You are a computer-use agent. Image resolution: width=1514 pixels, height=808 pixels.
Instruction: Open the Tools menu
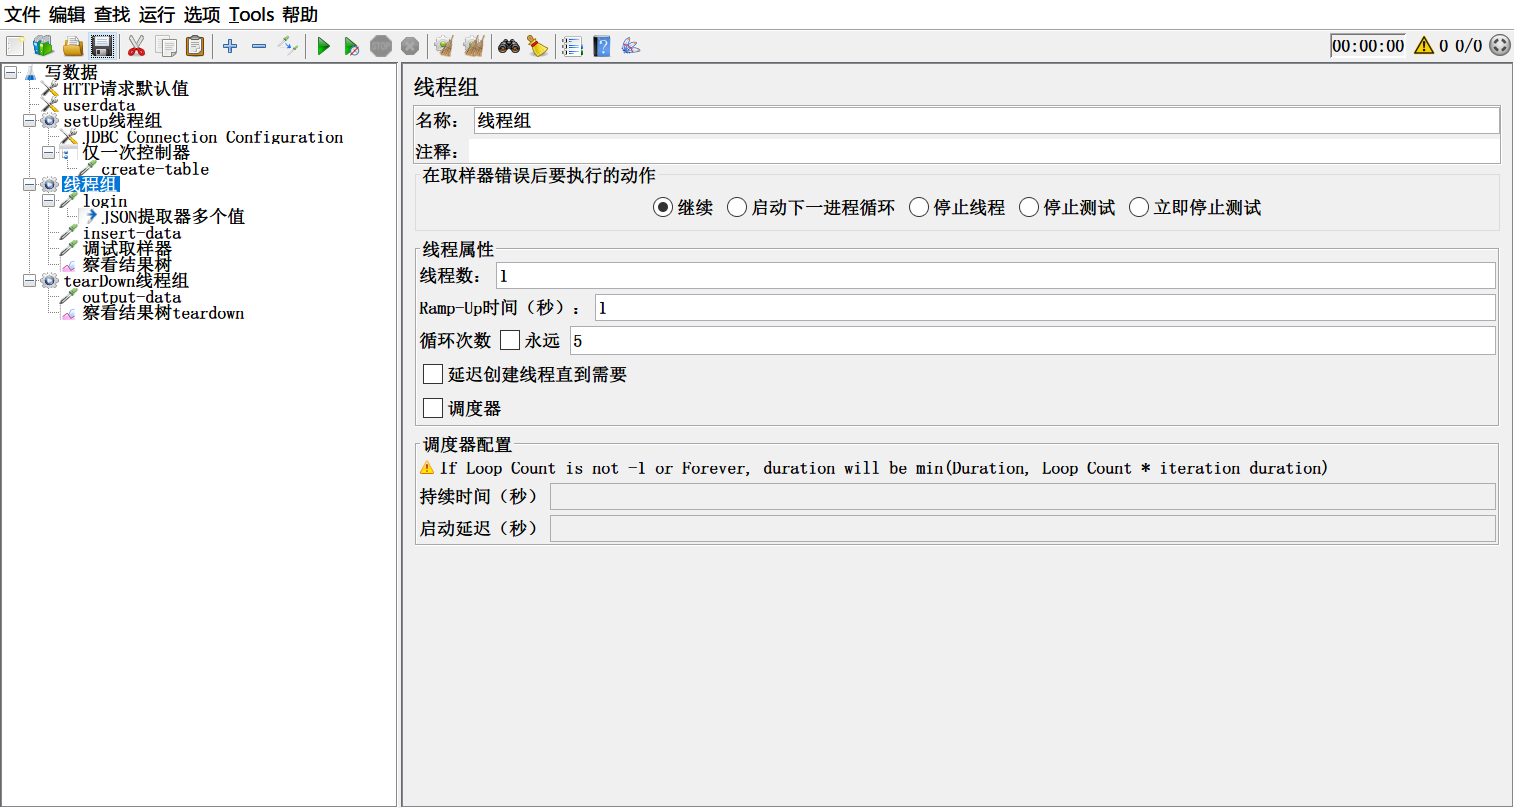click(251, 15)
